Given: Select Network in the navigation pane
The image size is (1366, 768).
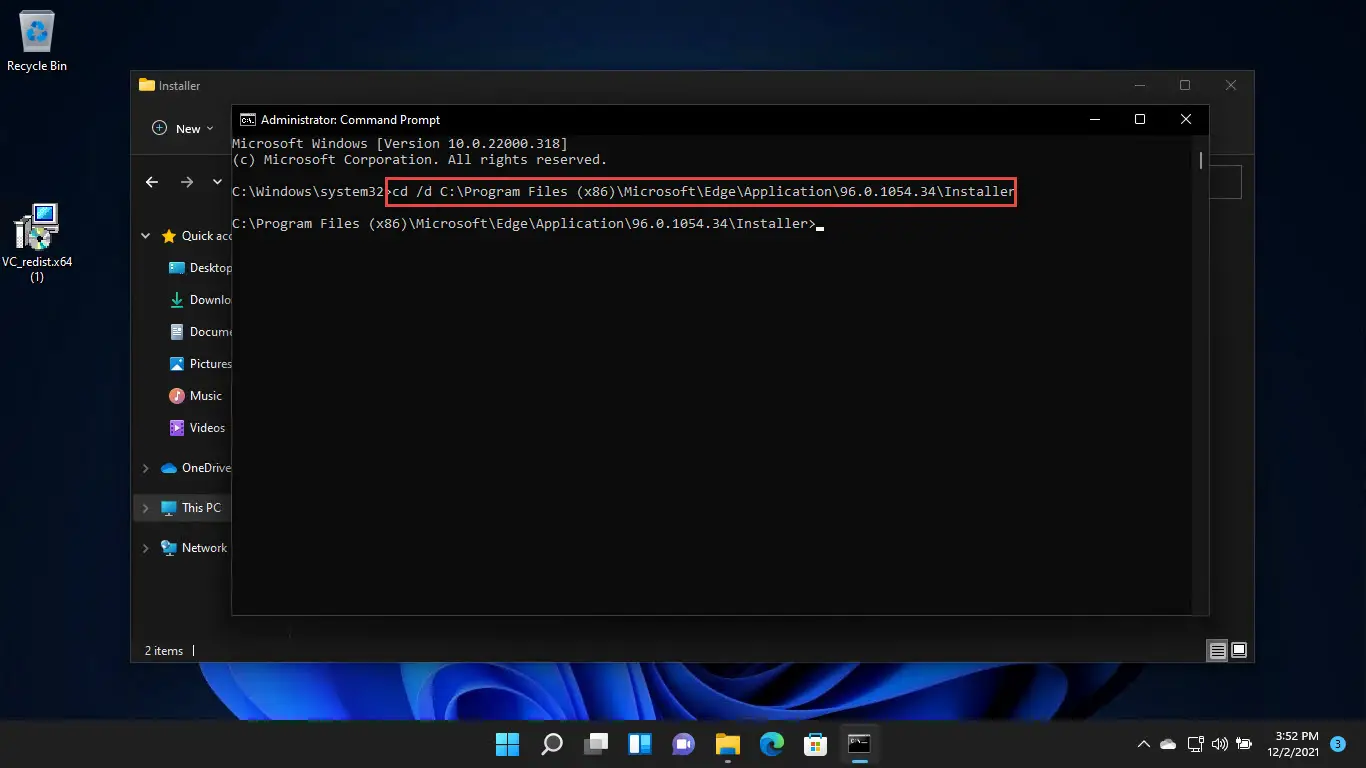Looking at the screenshot, I should pos(193,548).
